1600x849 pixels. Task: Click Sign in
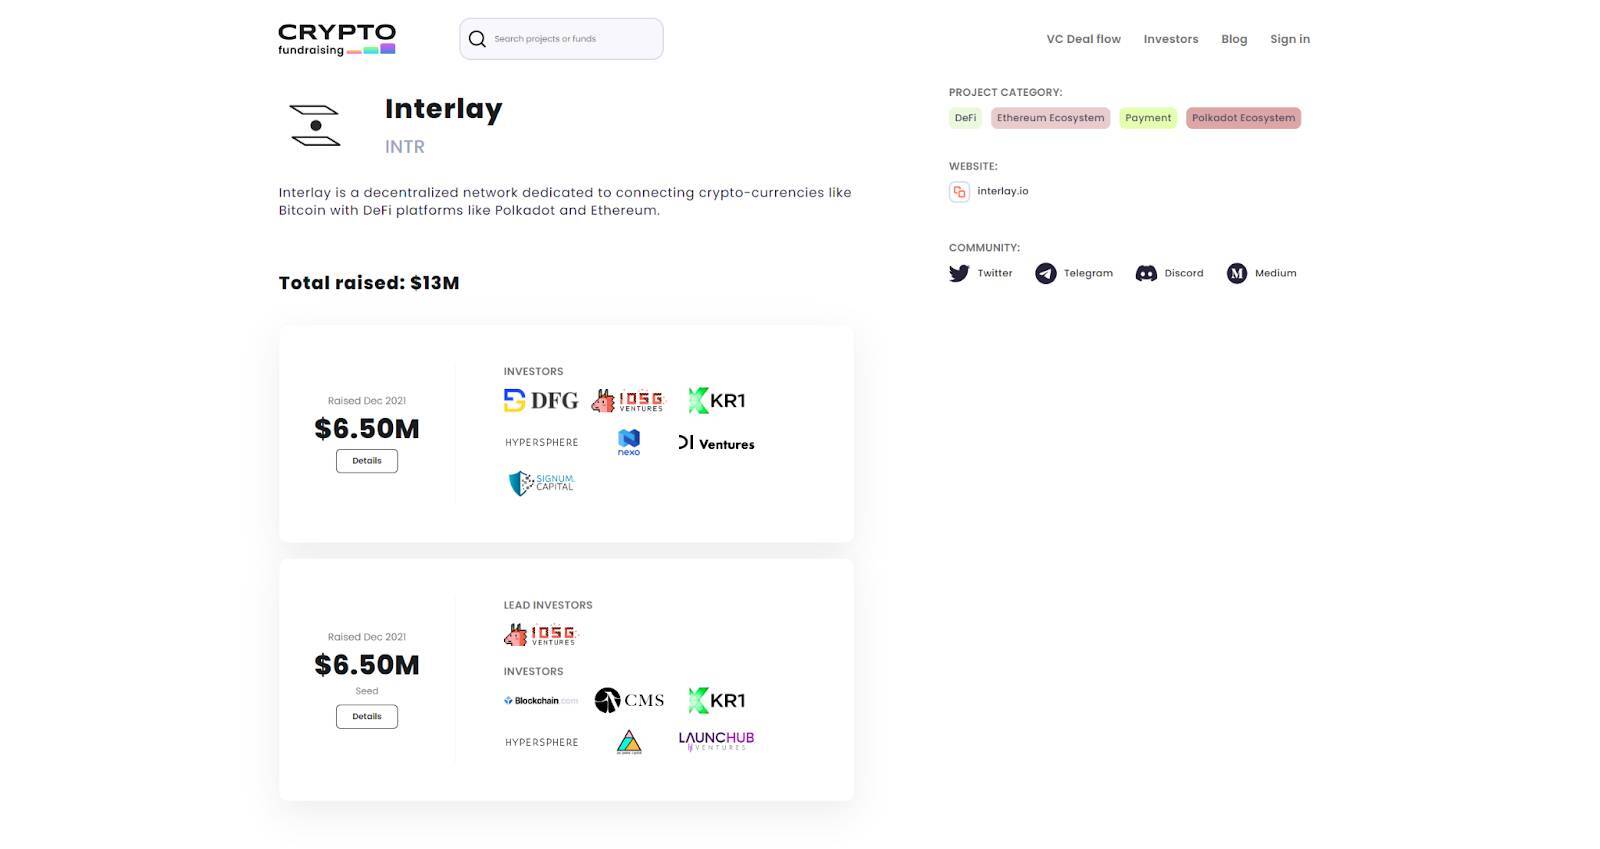click(1289, 39)
